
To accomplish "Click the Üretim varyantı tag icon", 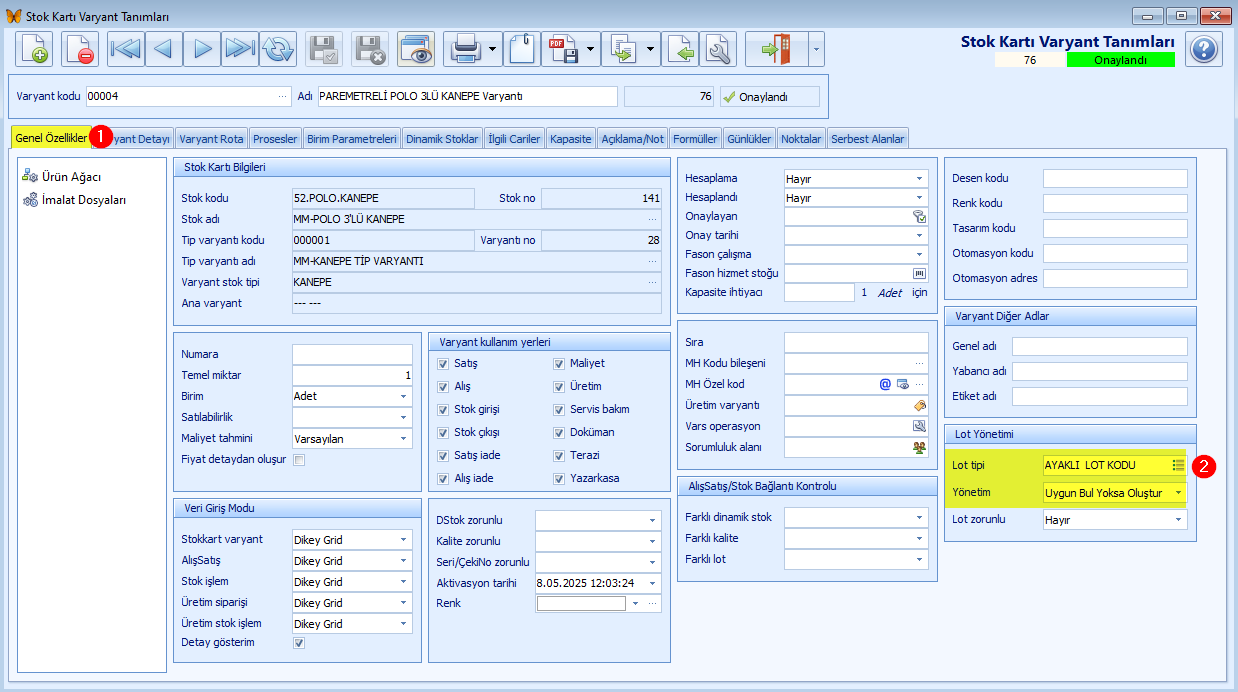I will [x=919, y=405].
